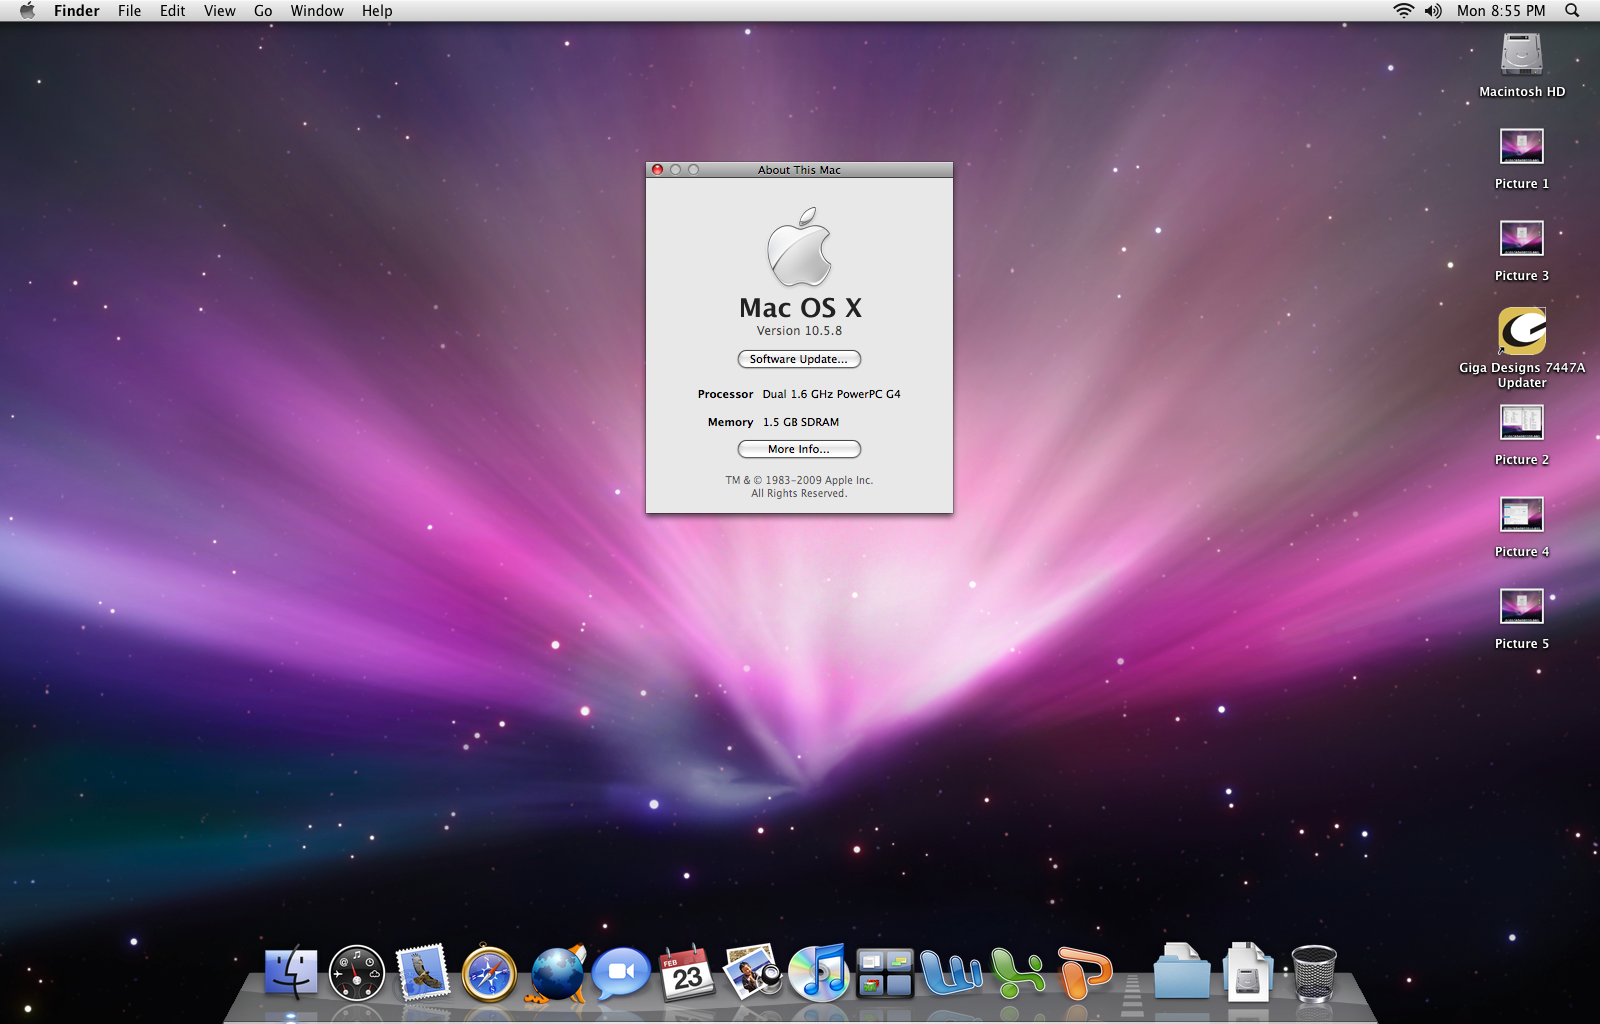Click "1.5 GB SDRAM" memory value
Image resolution: width=1600 pixels, height=1024 pixels.
click(x=801, y=422)
